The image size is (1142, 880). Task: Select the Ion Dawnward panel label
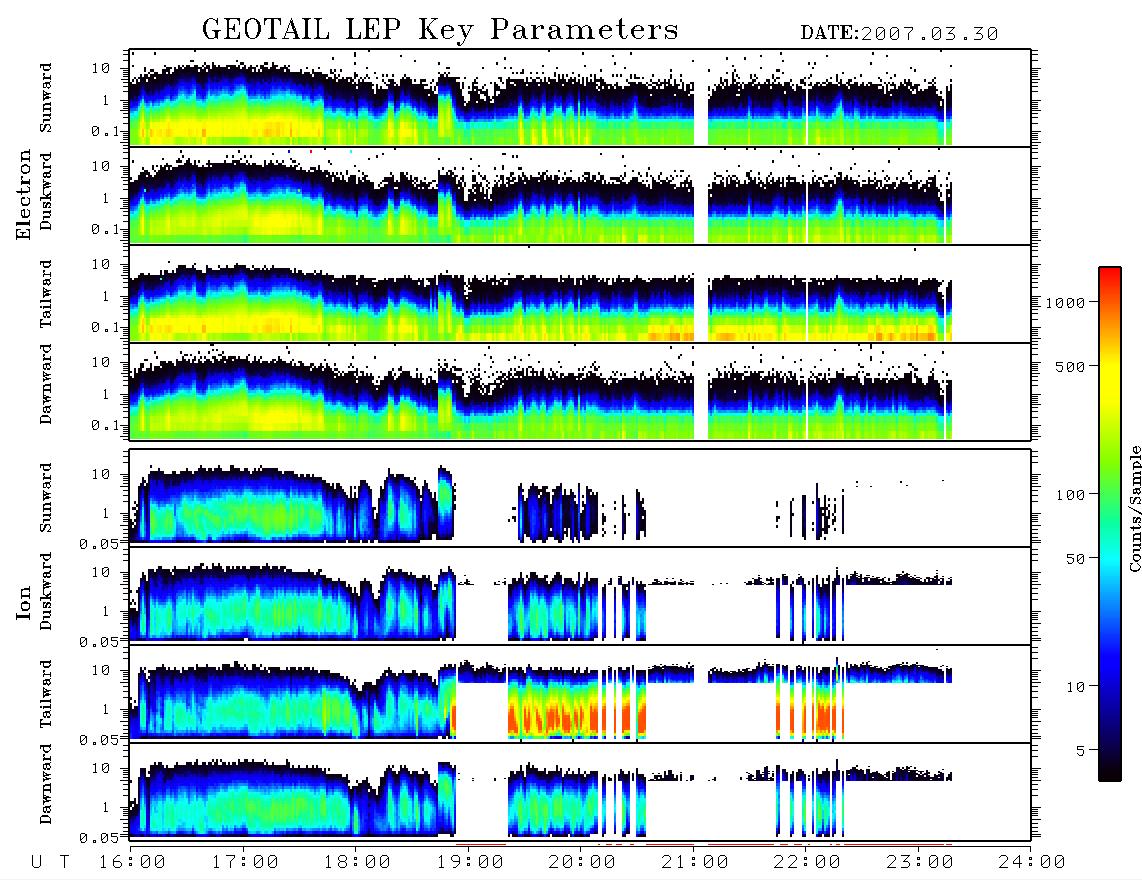coord(46,784)
